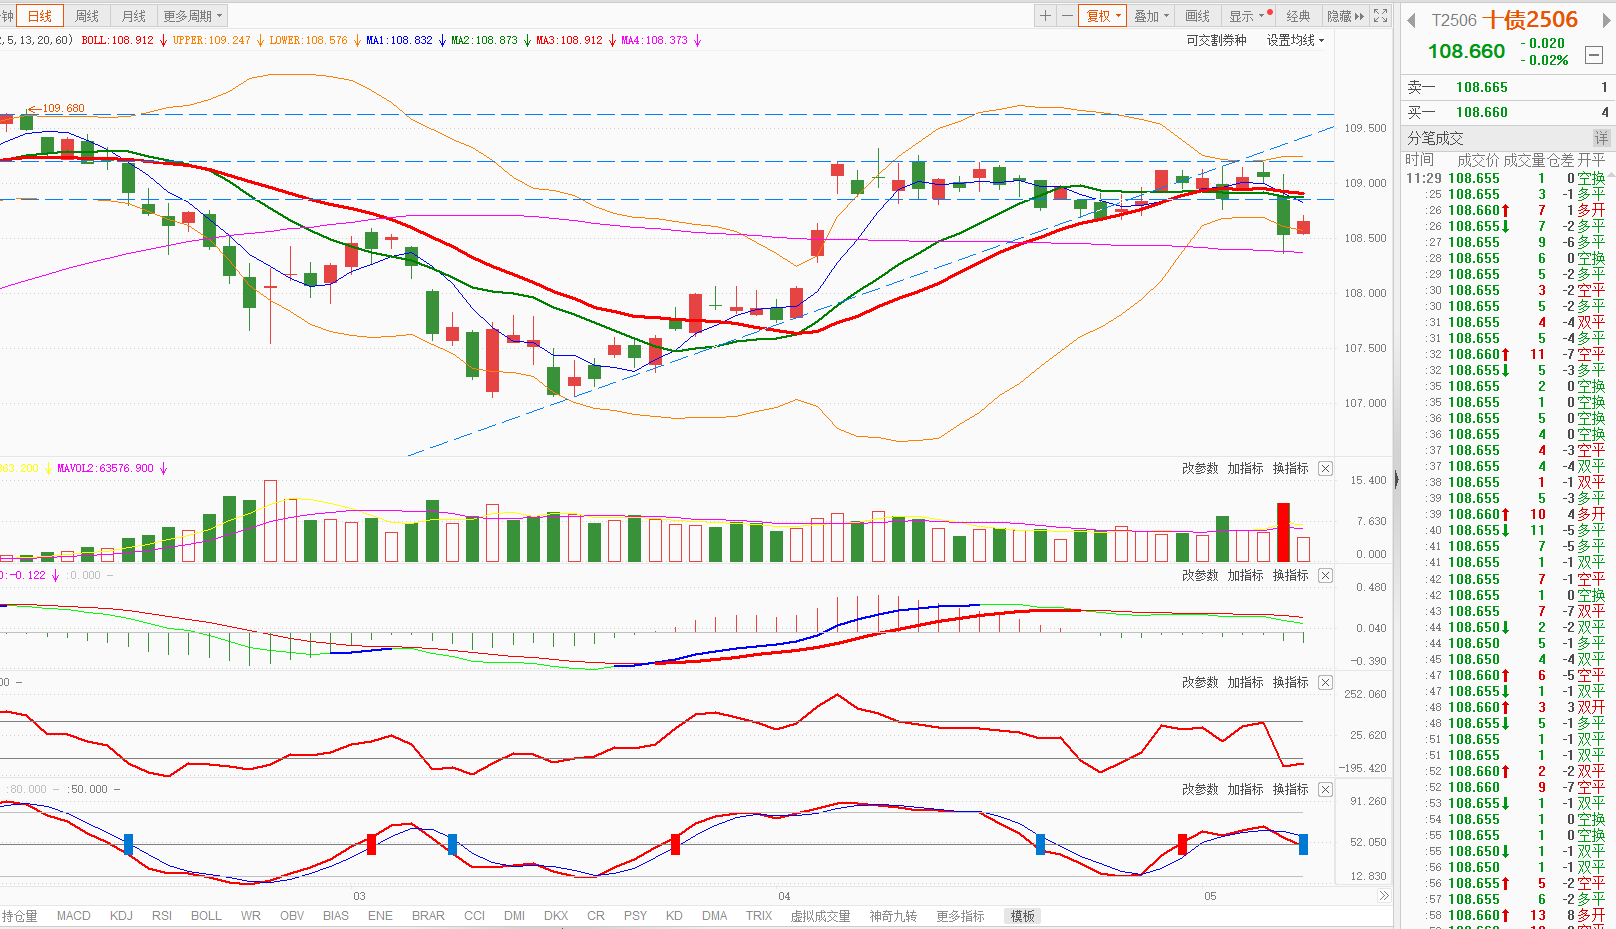Select the KDJ indicator tab
The image size is (1616, 929).
coord(121,916)
